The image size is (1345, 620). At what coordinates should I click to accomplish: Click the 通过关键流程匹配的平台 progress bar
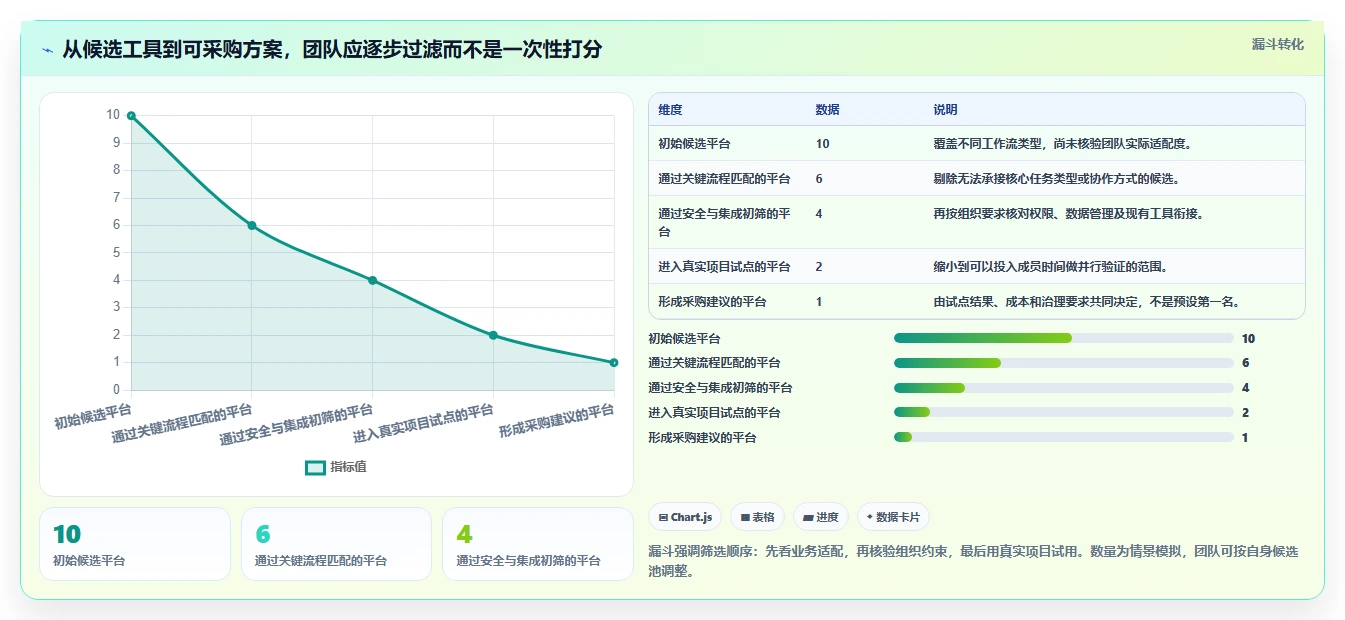click(1064, 363)
